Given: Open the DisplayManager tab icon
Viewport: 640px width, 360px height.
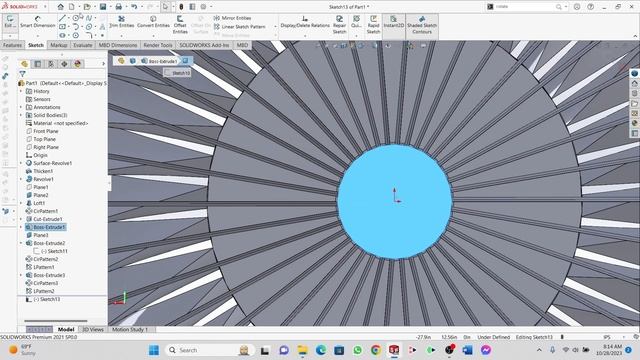Looking at the screenshot, I should pos(78,64).
